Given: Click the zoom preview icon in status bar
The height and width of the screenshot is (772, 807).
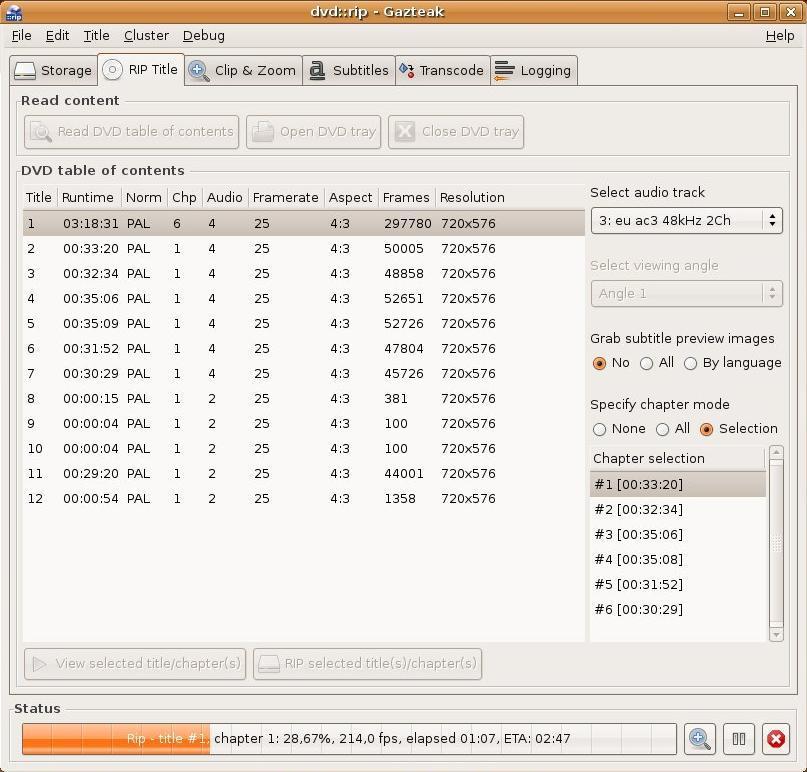Looking at the screenshot, I should pos(699,739).
